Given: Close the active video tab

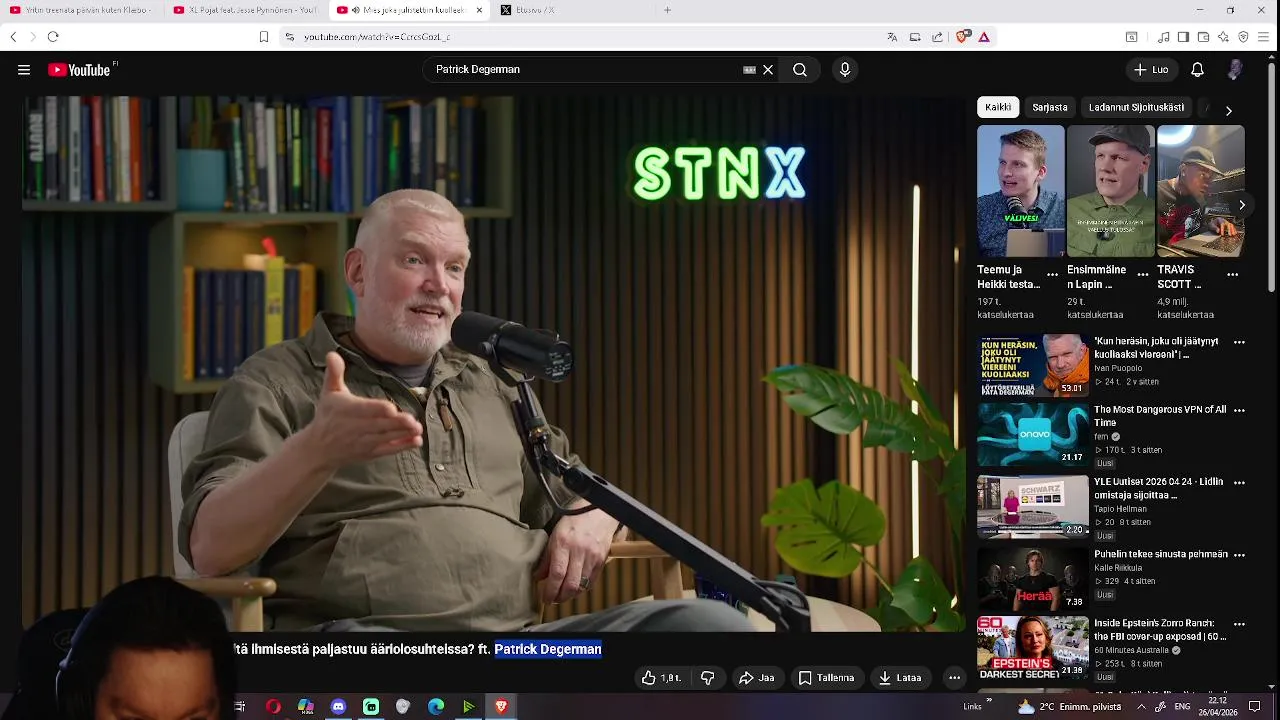Looking at the screenshot, I should pos(479,10).
